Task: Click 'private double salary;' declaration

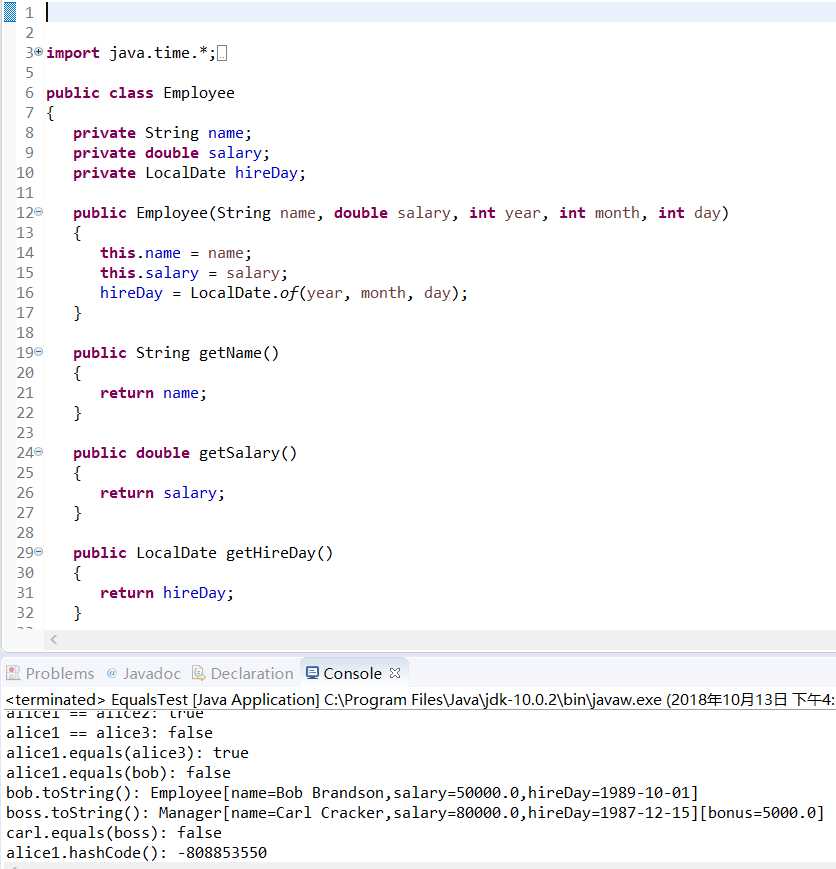Action: coord(171,153)
